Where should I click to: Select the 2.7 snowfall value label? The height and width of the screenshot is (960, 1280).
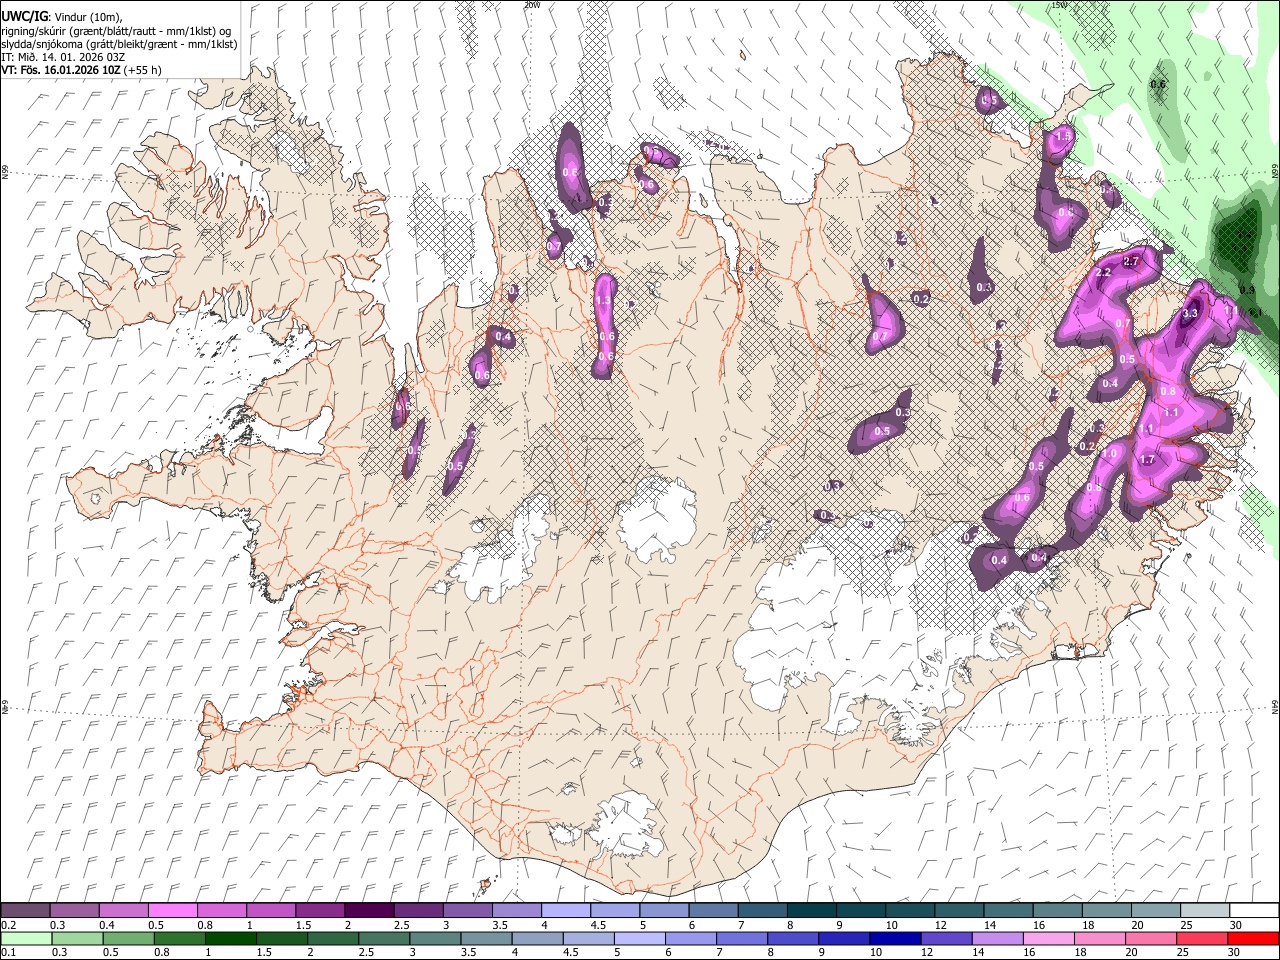(1131, 261)
